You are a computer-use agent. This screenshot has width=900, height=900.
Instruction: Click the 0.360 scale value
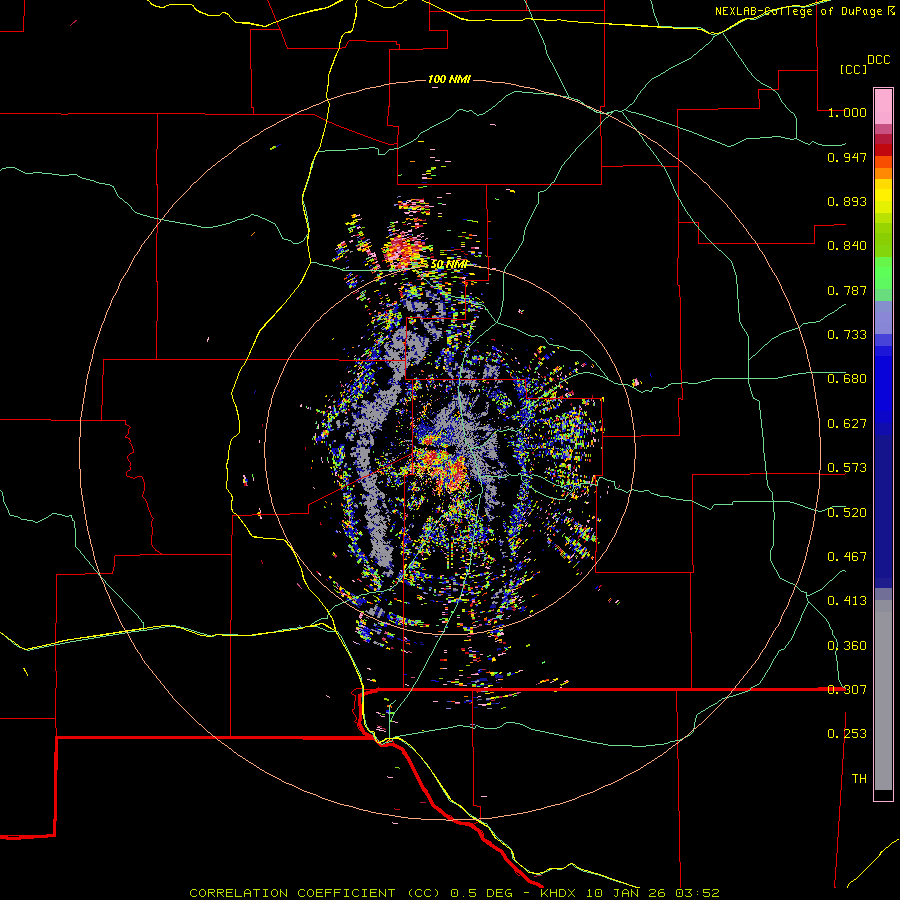point(847,646)
